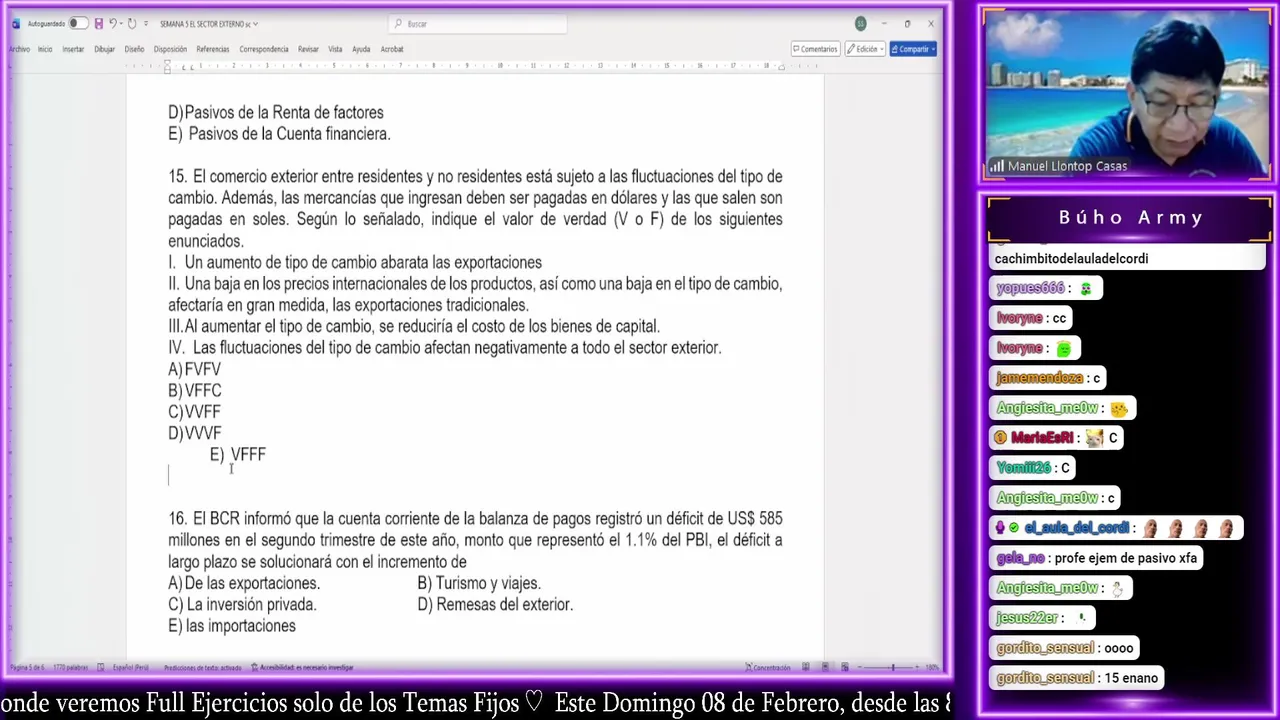This screenshot has height=720, width=1280.
Task: Click answer option A) FVFV
Action: pos(194,369)
